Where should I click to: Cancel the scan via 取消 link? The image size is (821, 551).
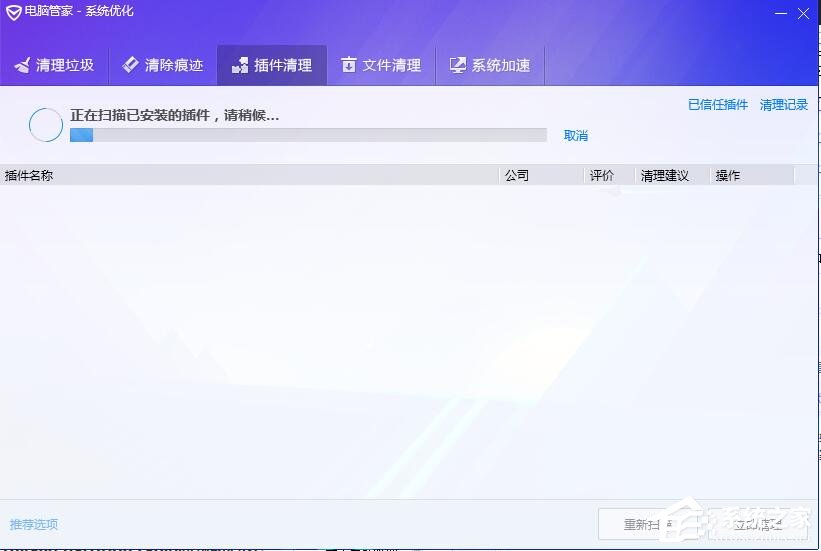(x=576, y=136)
